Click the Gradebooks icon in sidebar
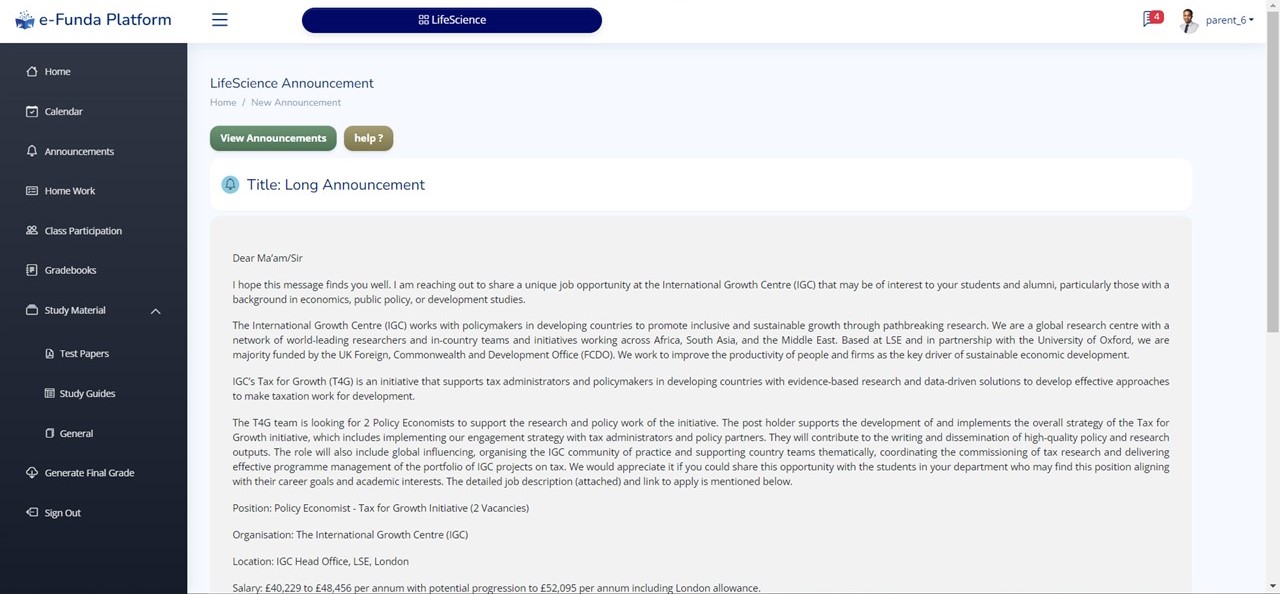 [x=32, y=270]
